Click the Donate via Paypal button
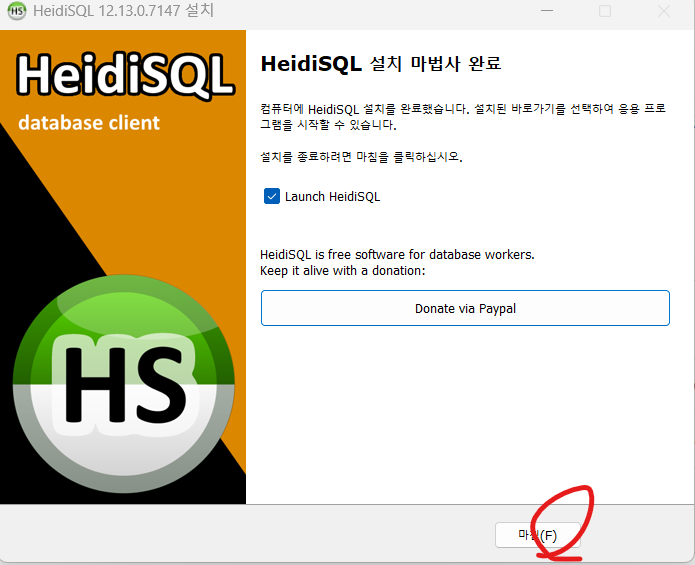The height and width of the screenshot is (565, 695). coord(465,308)
